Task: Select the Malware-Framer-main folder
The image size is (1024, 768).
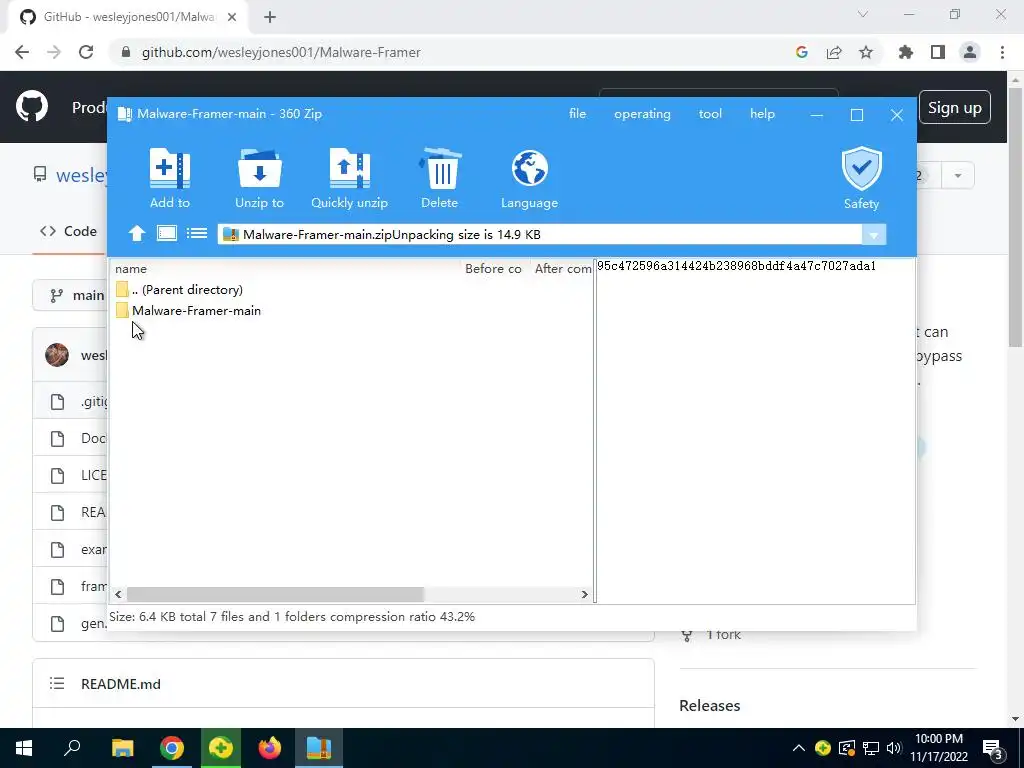Action: 351,311
